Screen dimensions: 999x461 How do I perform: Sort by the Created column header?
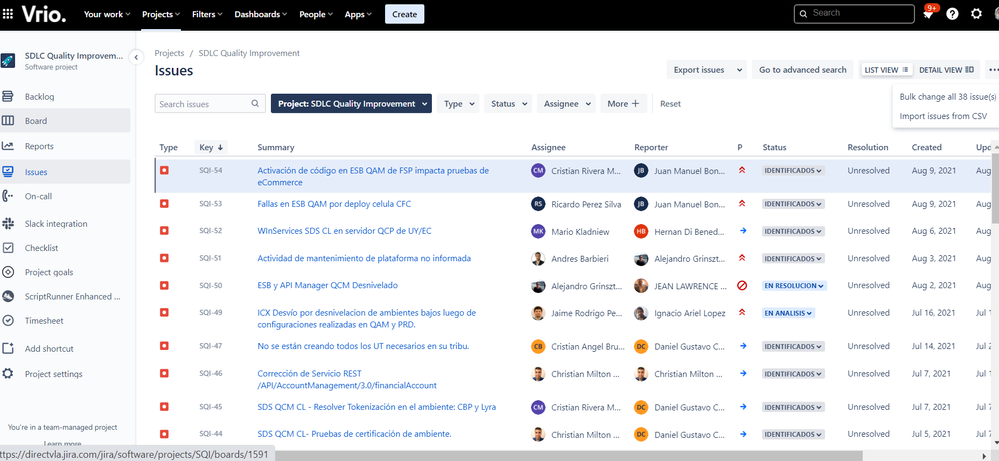[x=926, y=147]
